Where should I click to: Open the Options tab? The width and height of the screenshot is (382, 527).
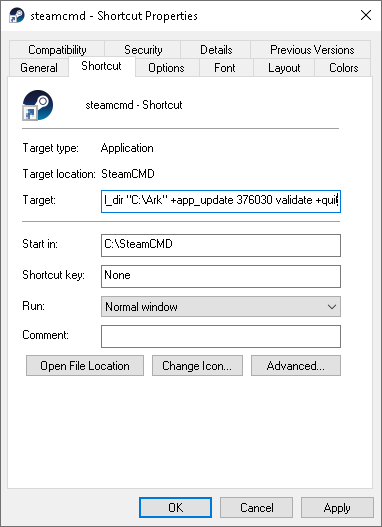click(x=166, y=68)
